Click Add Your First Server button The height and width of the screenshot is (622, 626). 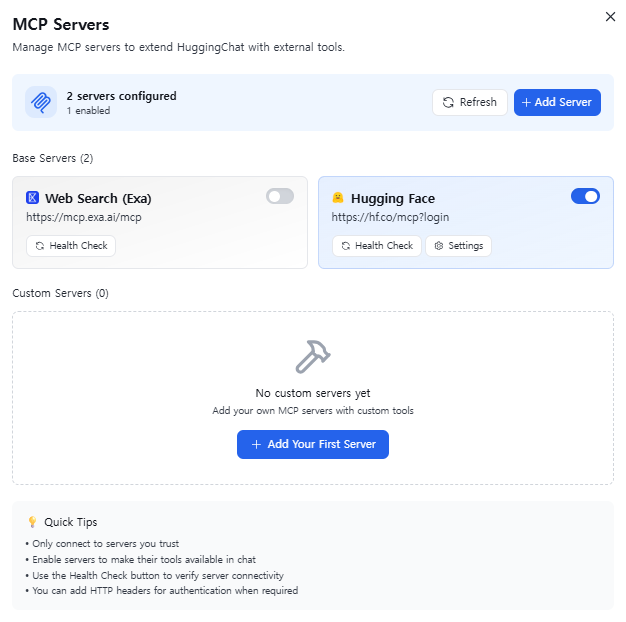pyautogui.click(x=313, y=444)
